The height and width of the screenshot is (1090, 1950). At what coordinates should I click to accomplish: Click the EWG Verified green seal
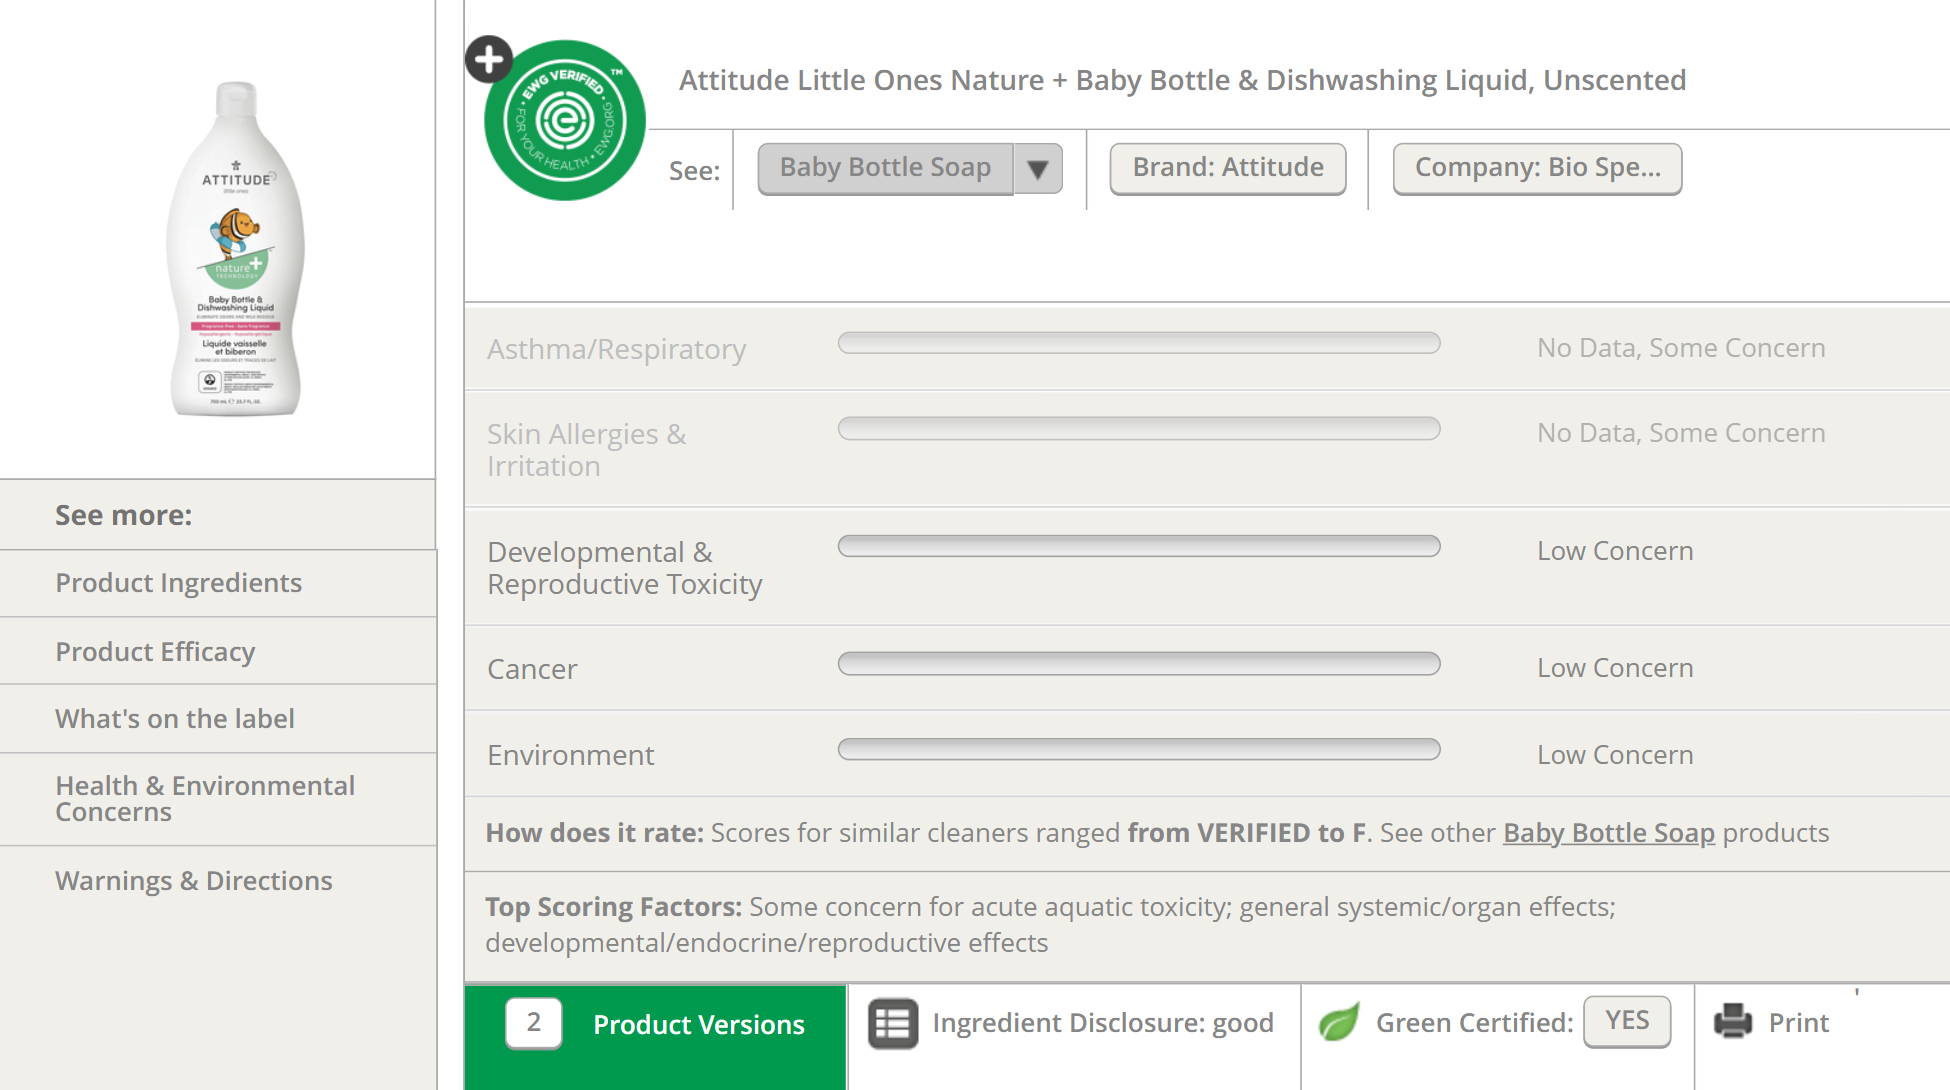565,120
